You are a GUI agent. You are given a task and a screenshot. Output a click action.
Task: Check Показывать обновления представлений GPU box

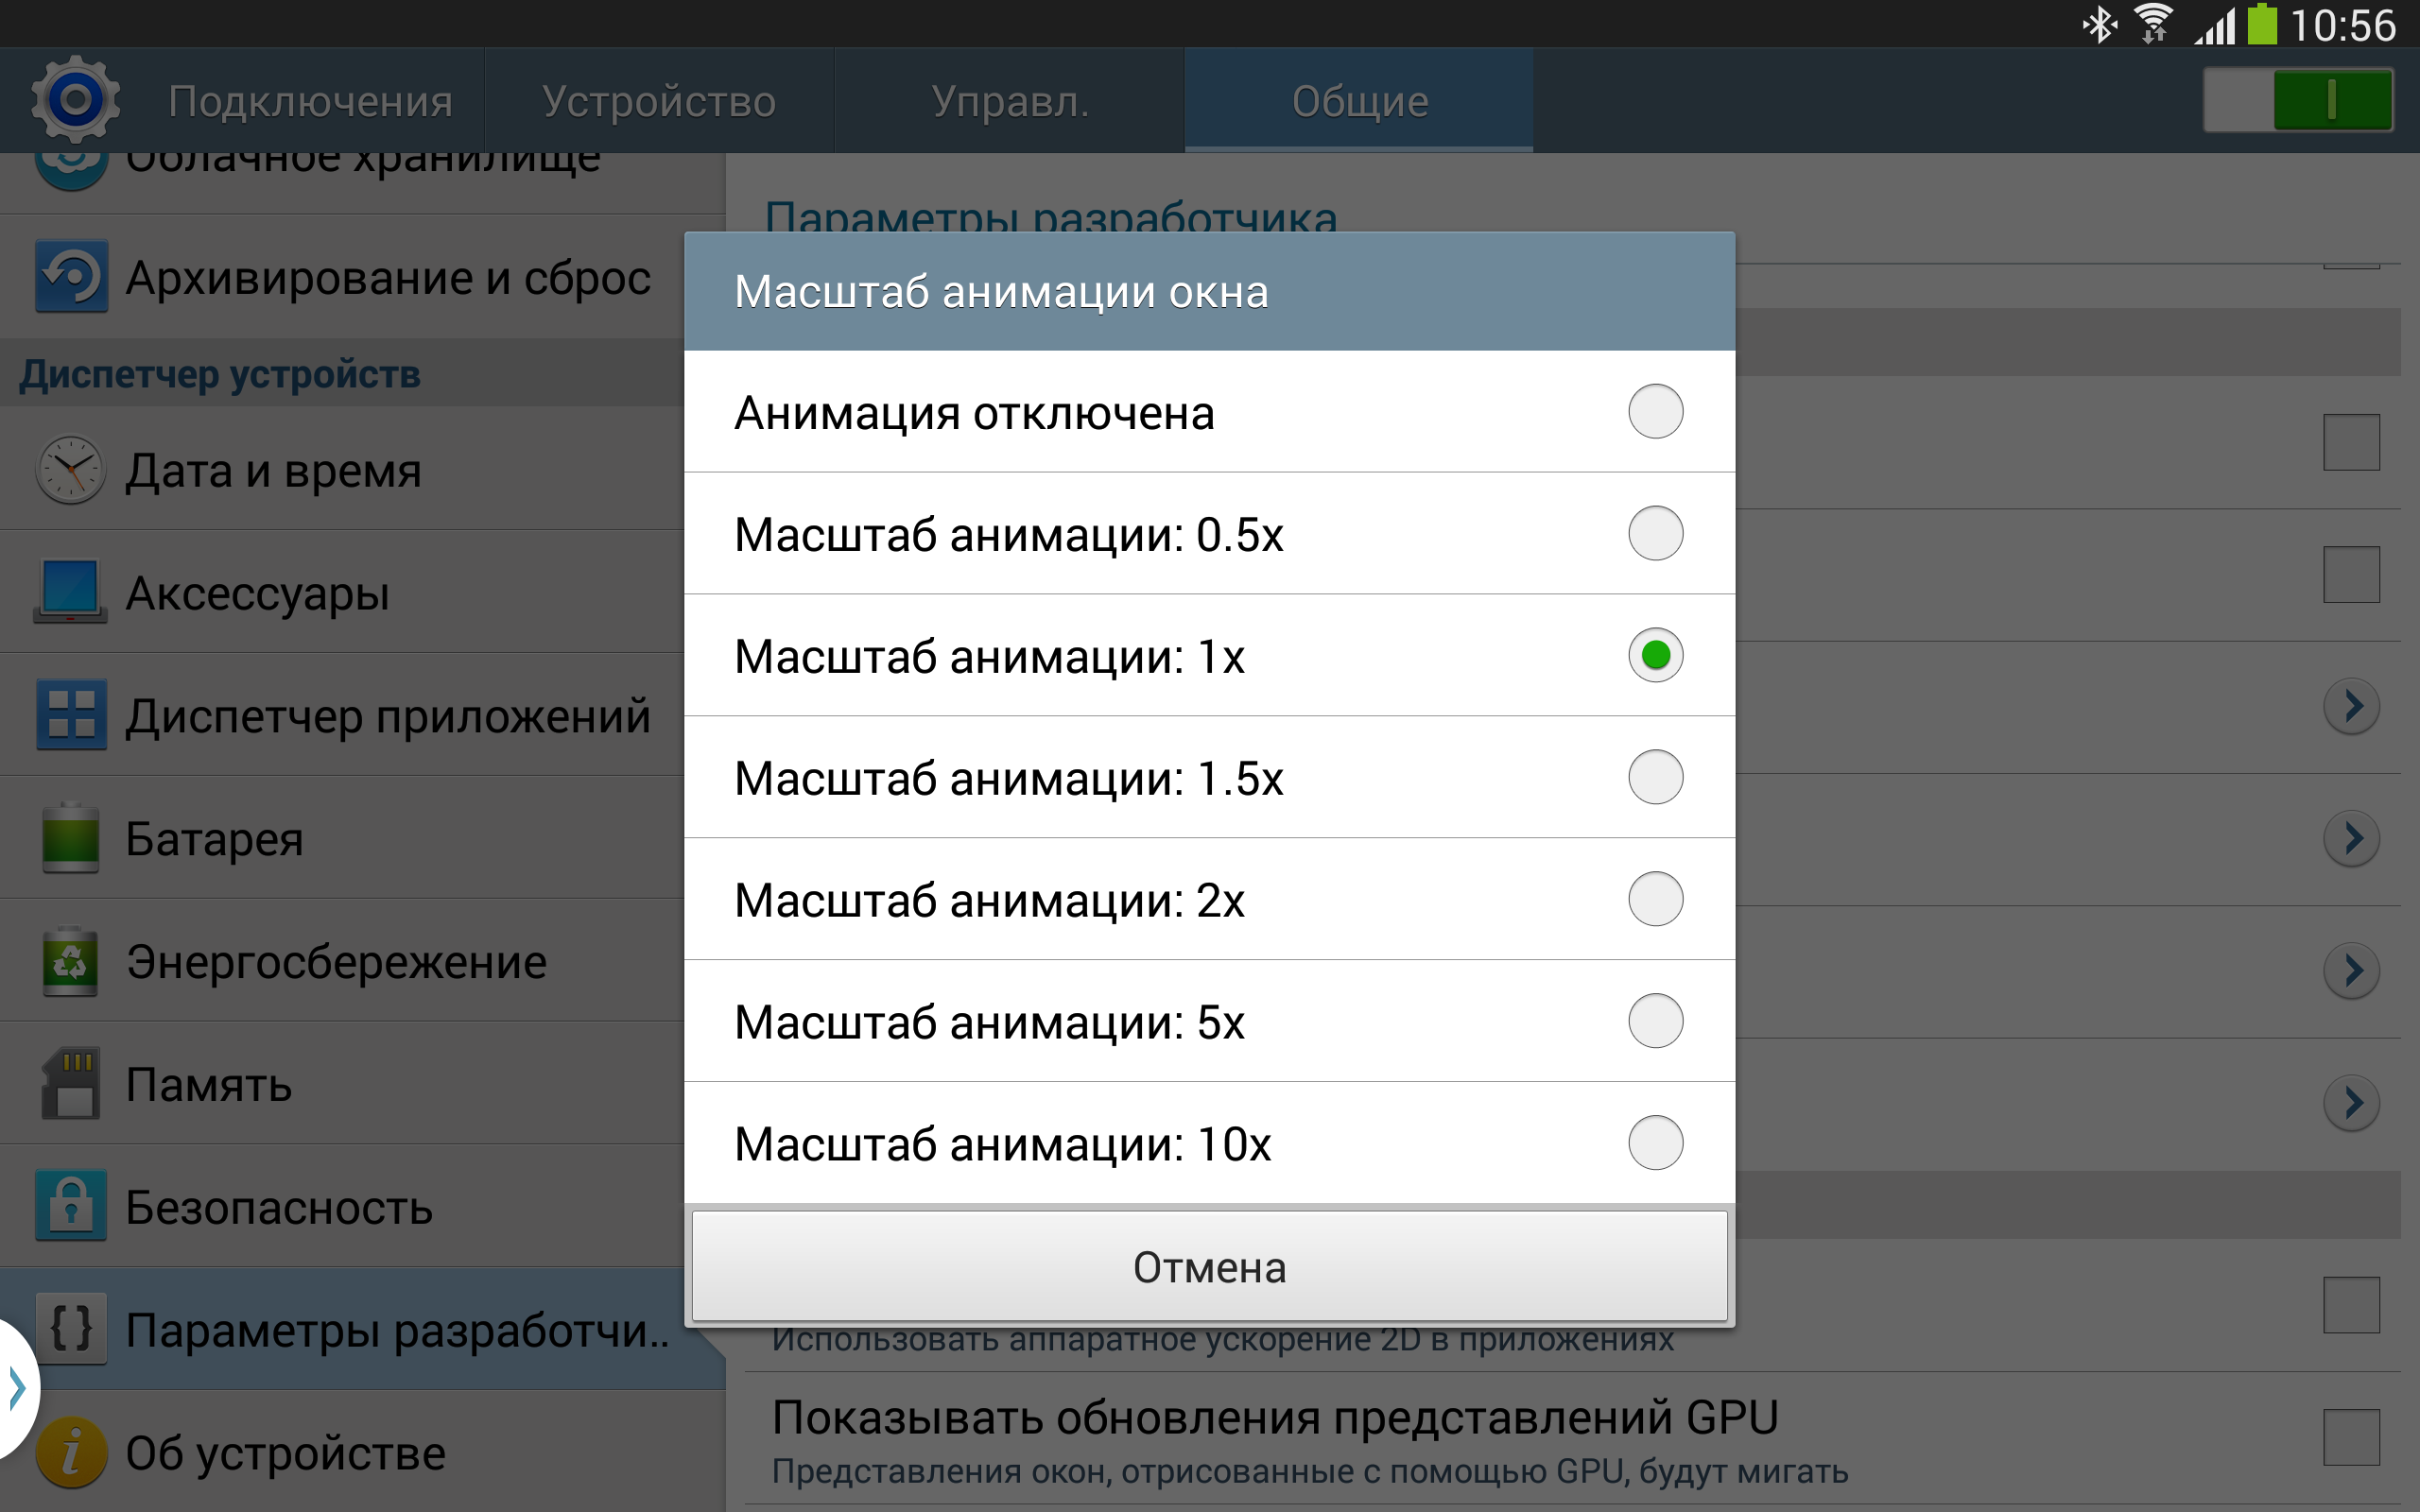click(2351, 1437)
